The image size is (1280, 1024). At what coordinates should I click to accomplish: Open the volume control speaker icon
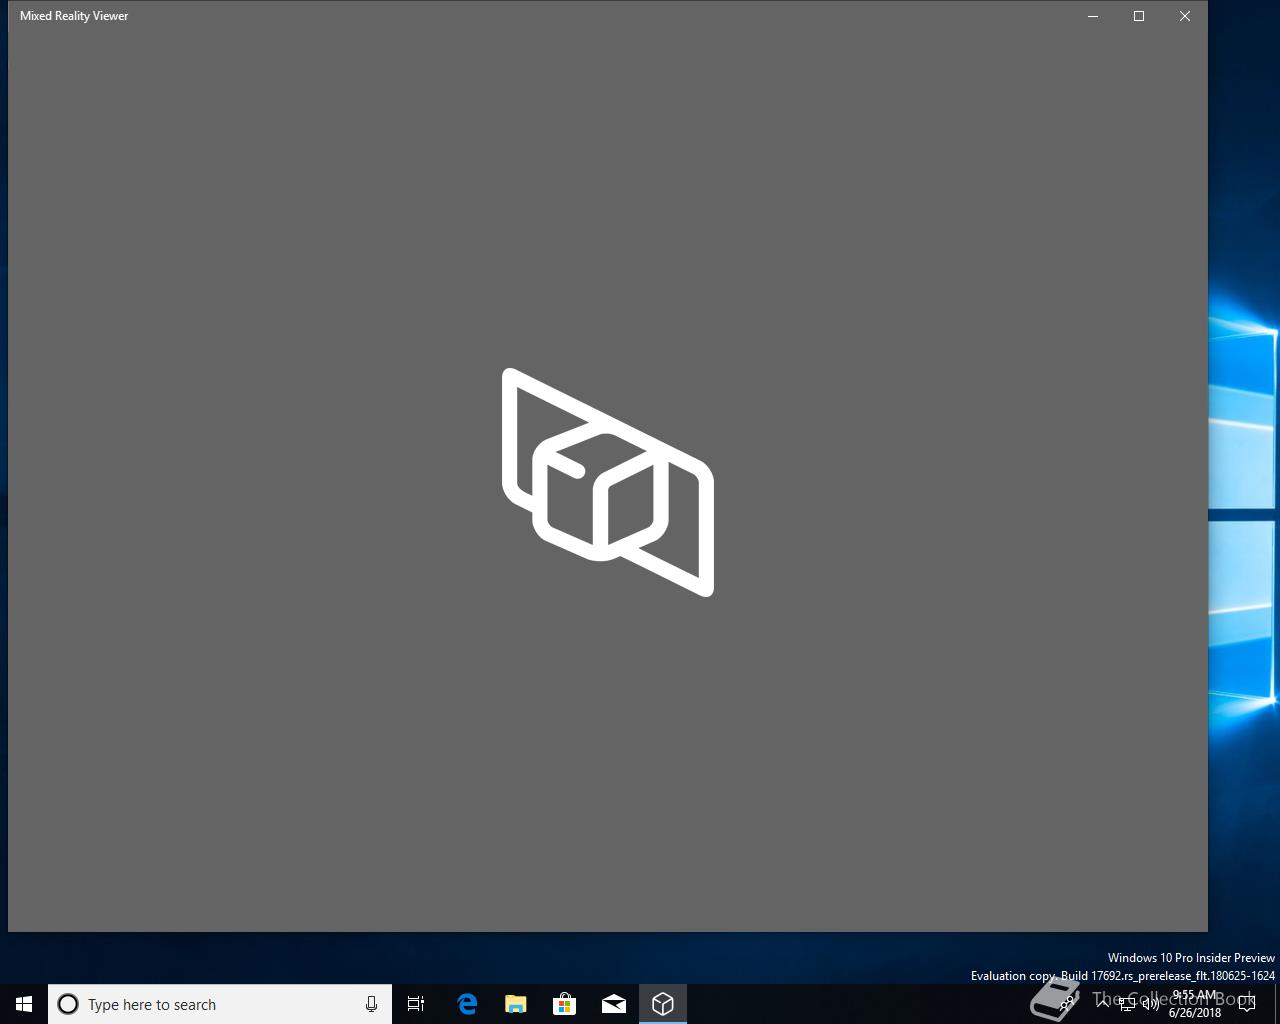(x=1150, y=1004)
